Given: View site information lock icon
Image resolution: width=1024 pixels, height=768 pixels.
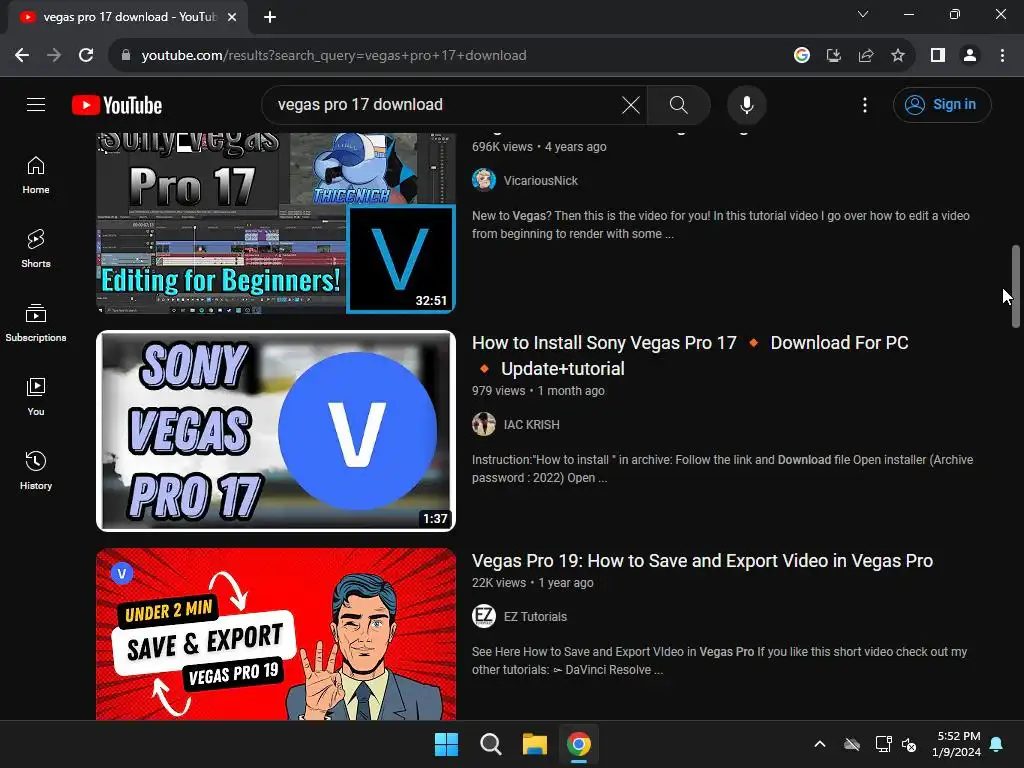Looking at the screenshot, I should point(126,55).
